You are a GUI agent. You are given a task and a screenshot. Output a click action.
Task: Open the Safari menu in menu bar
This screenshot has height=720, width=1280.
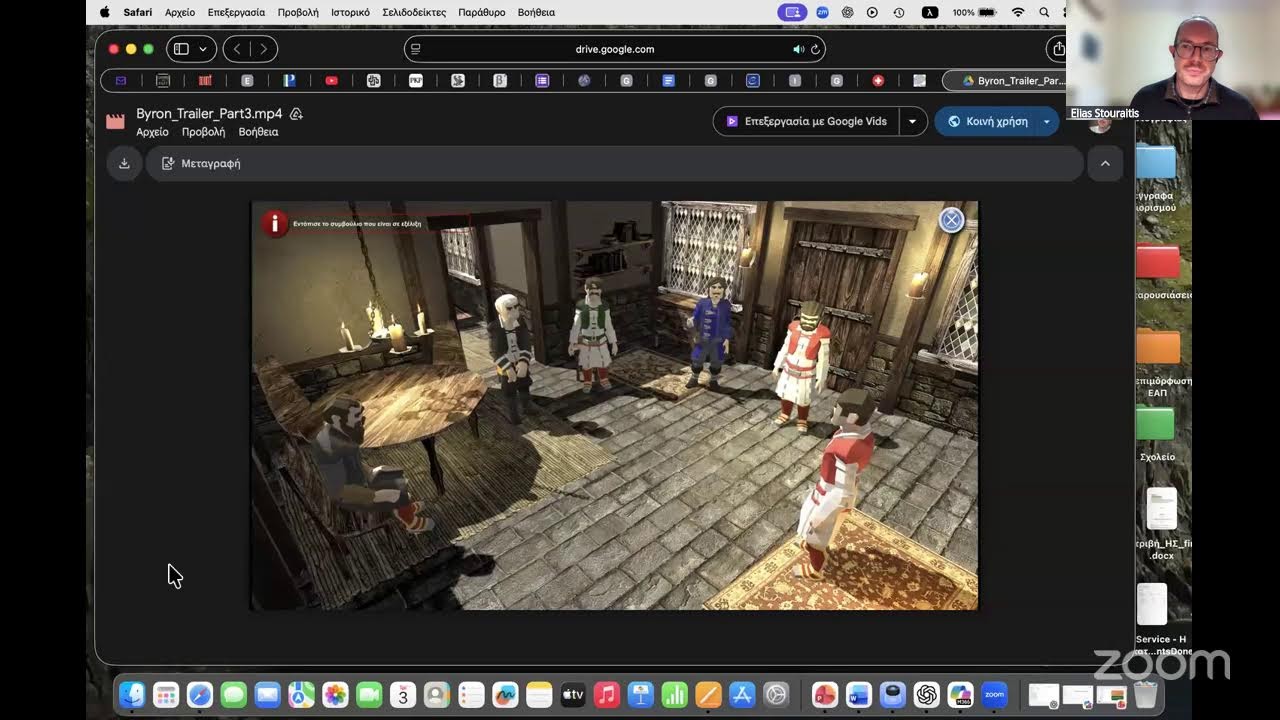coord(138,12)
